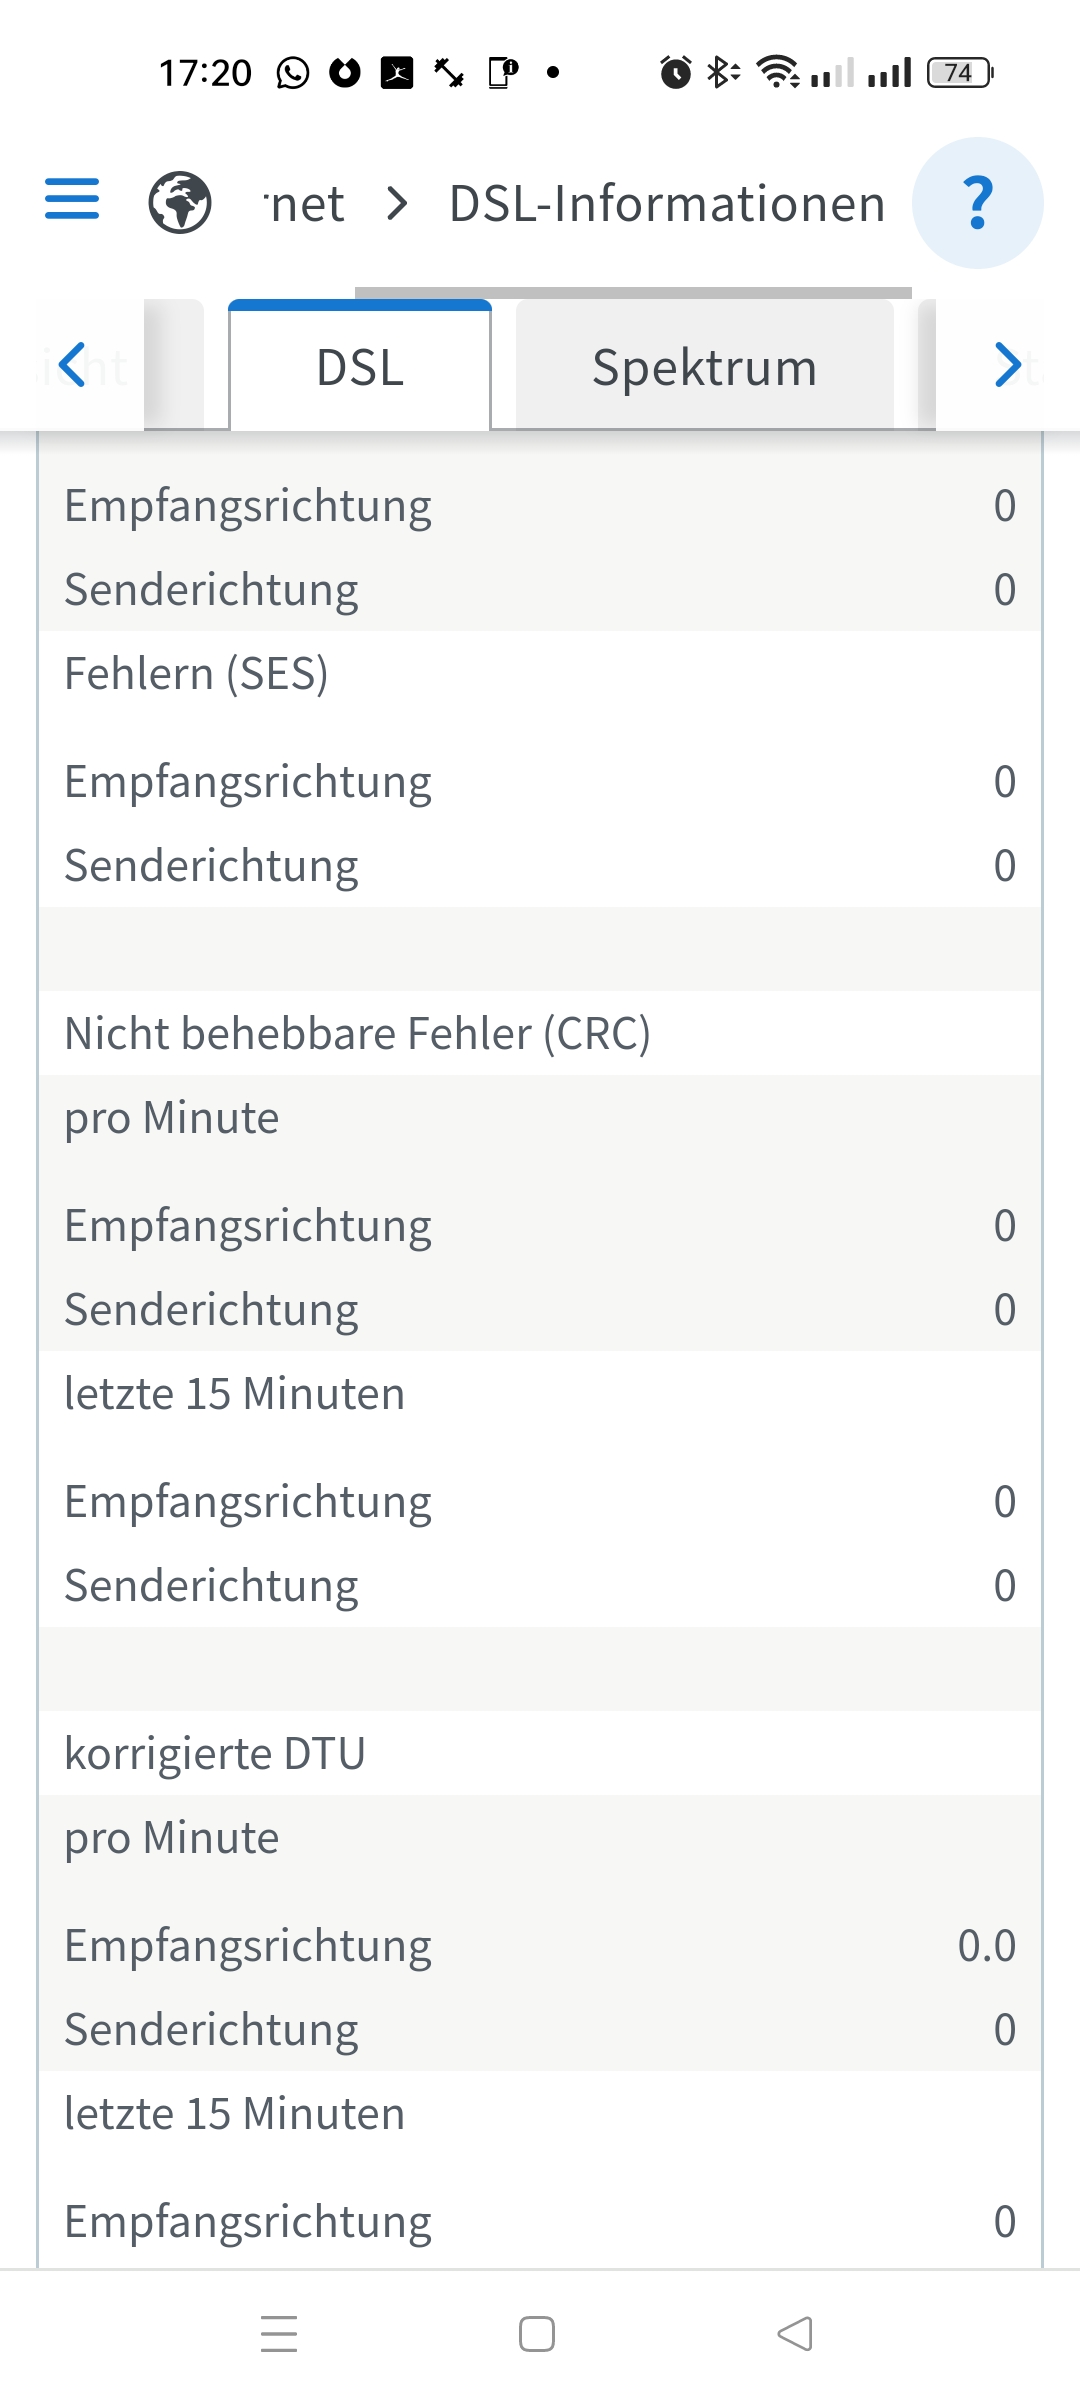Screen dimensions: 1080x2400
Task: Tap the battery indicator showing 74
Action: (x=959, y=73)
